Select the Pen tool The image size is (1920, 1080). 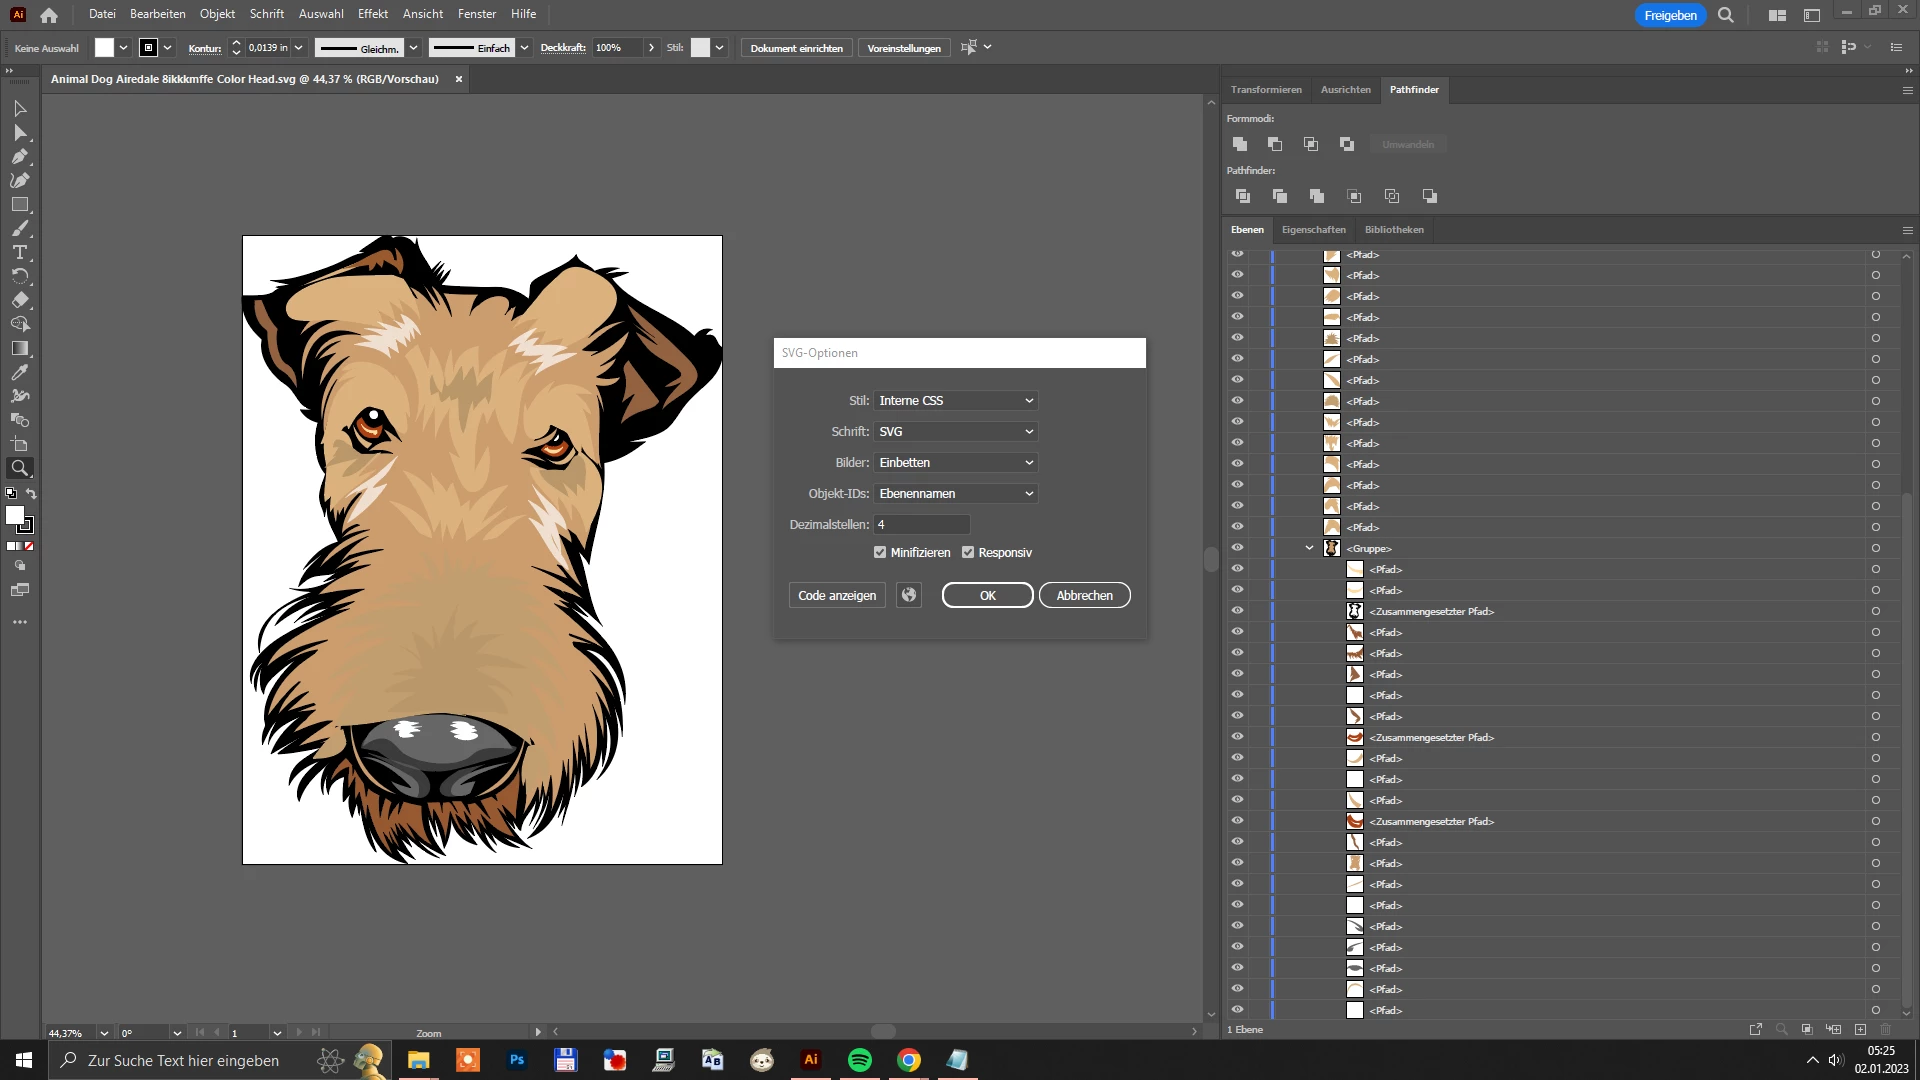coord(19,156)
